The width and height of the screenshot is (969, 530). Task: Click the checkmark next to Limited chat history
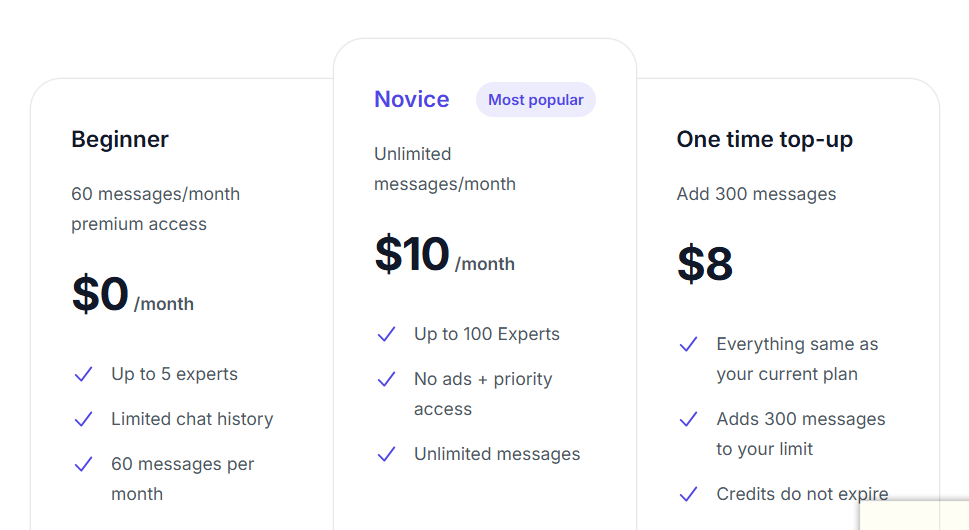point(83,419)
